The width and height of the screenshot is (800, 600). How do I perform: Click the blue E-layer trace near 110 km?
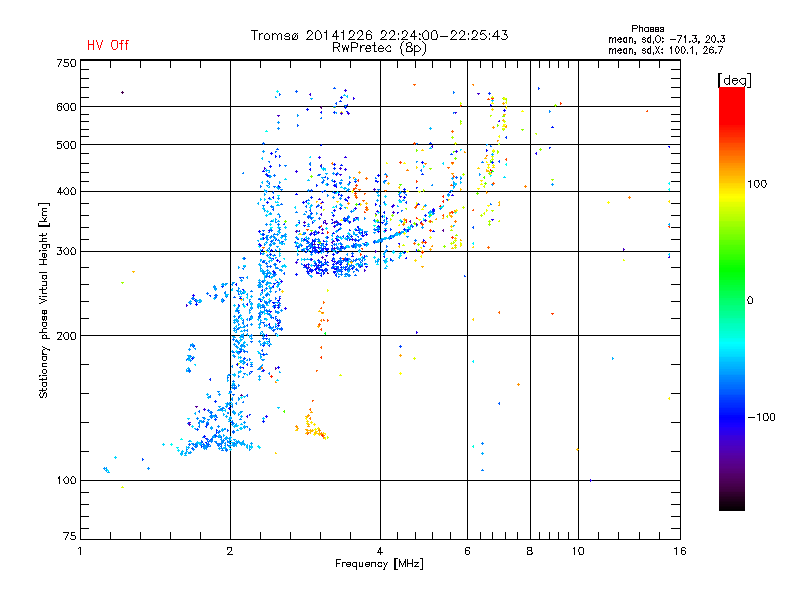tap(217, 443)
